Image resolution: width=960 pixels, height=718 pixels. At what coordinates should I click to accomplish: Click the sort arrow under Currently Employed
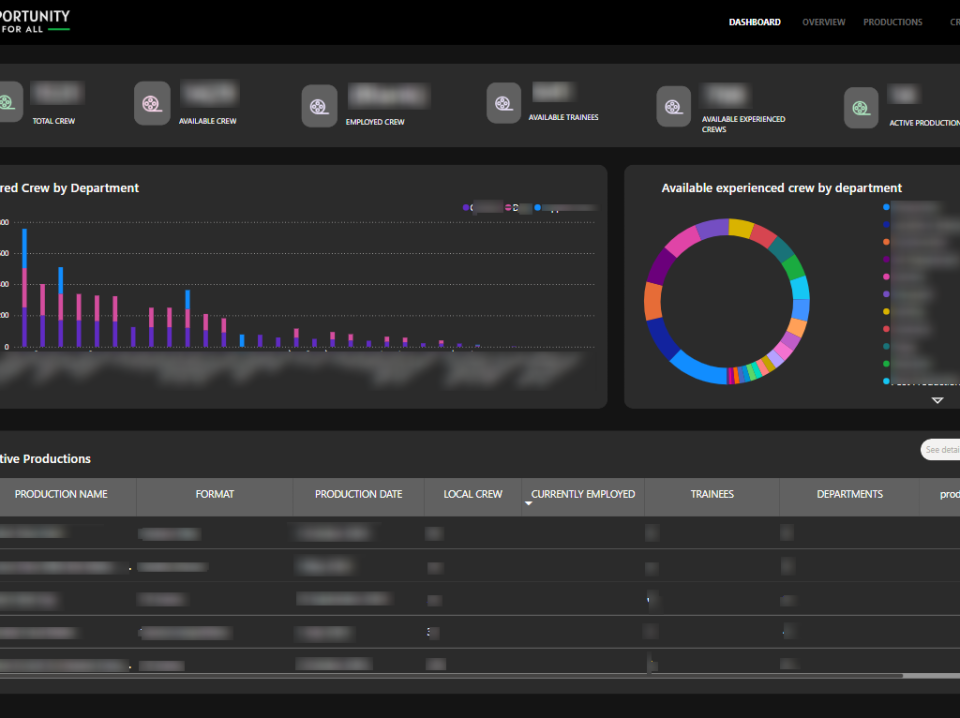pyautogui.click(x=528, y=503)
